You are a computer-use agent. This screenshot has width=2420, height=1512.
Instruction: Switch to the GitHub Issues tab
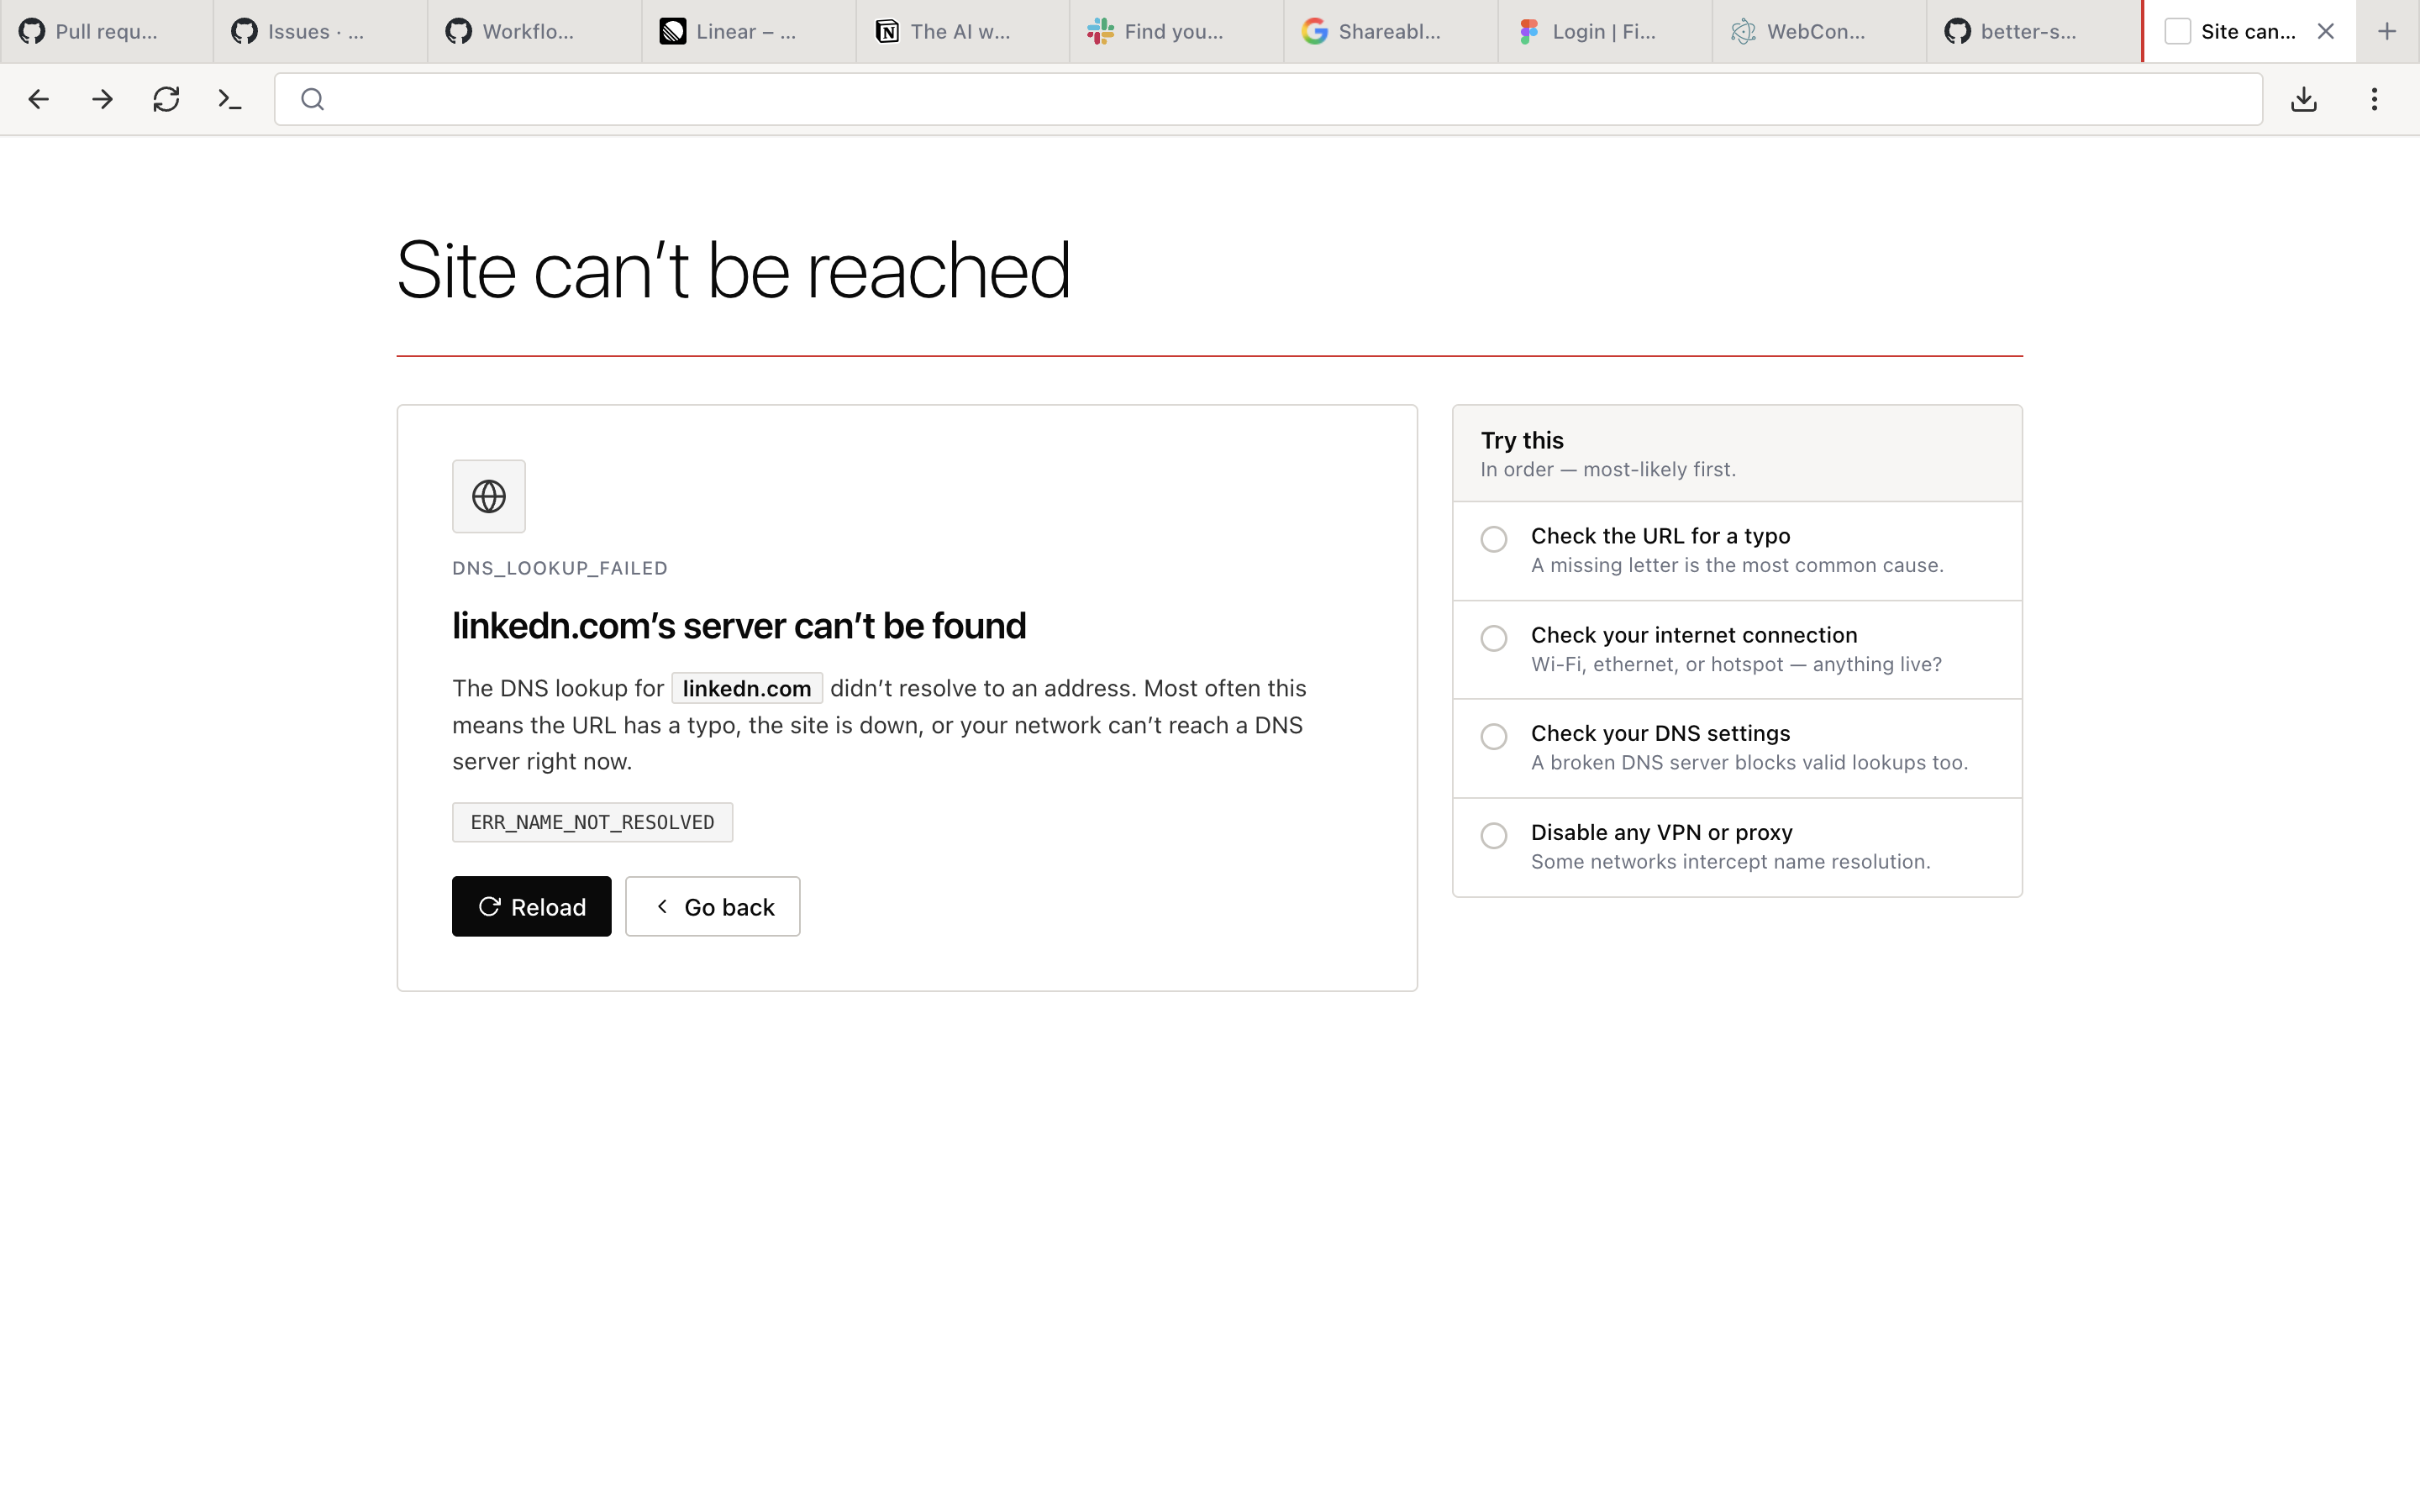320,31
